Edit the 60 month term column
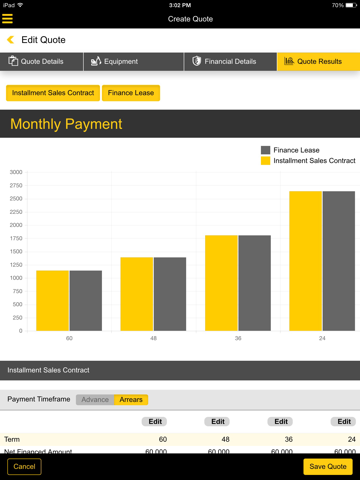The height and width of the screenshot is (480, 360). click(x=155, y=421)
